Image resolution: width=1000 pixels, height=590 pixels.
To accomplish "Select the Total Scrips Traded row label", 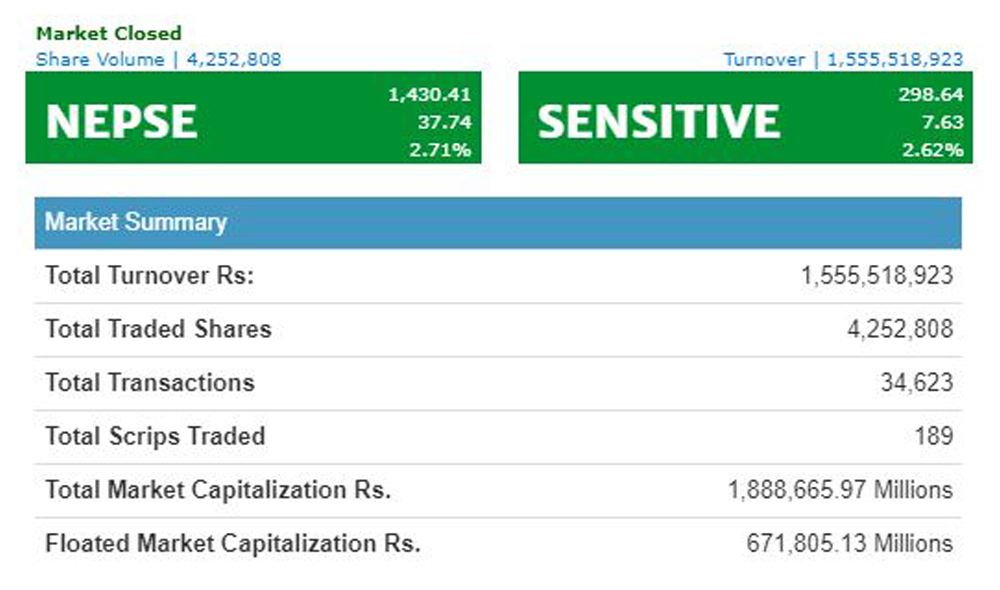I will pyautogui.click(x=155, y=437).
